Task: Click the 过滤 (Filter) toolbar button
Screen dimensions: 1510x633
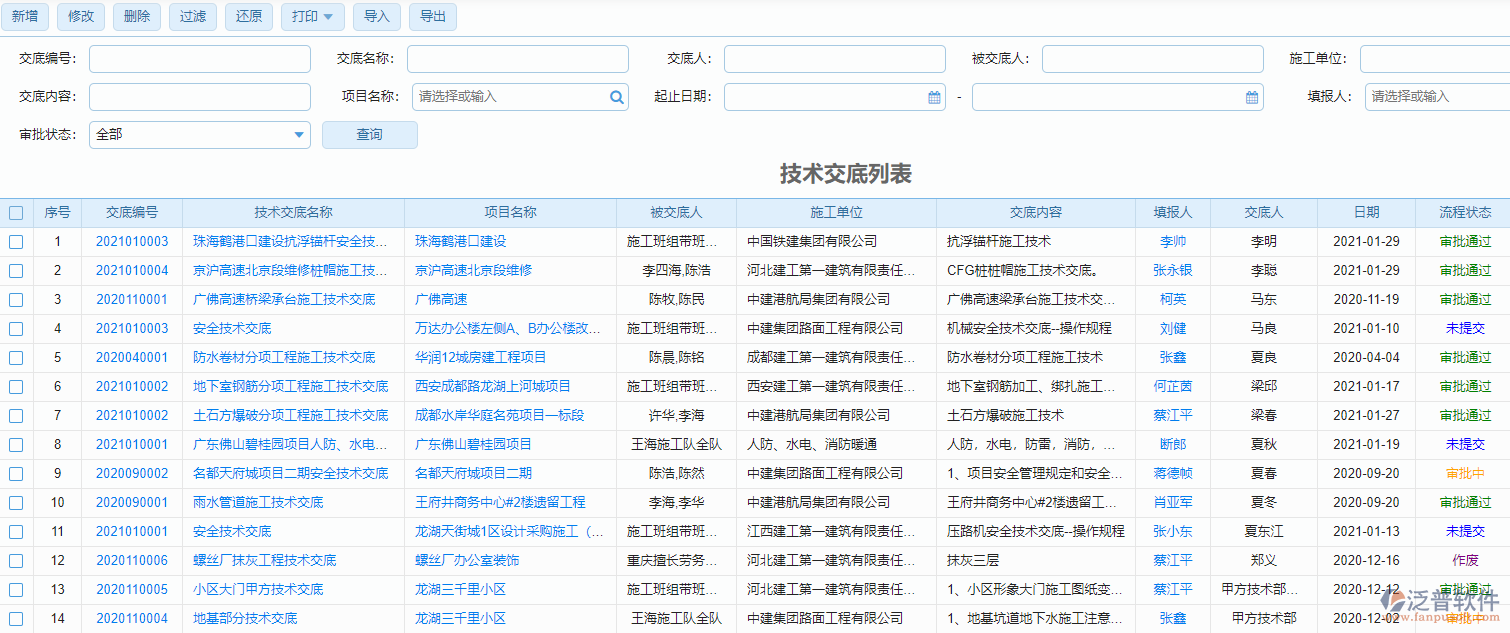Action: click(x=192, y=16)
